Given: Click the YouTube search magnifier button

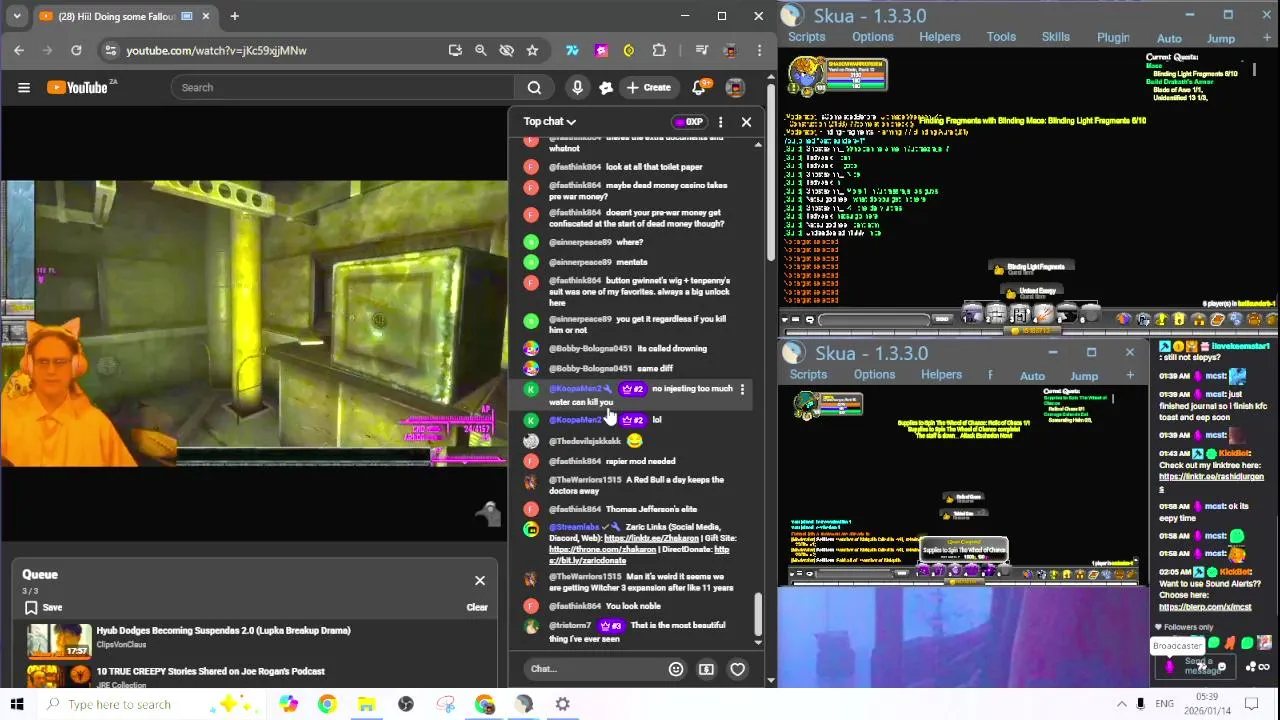Looking at the screenshot, I should [x=534, y=87].
